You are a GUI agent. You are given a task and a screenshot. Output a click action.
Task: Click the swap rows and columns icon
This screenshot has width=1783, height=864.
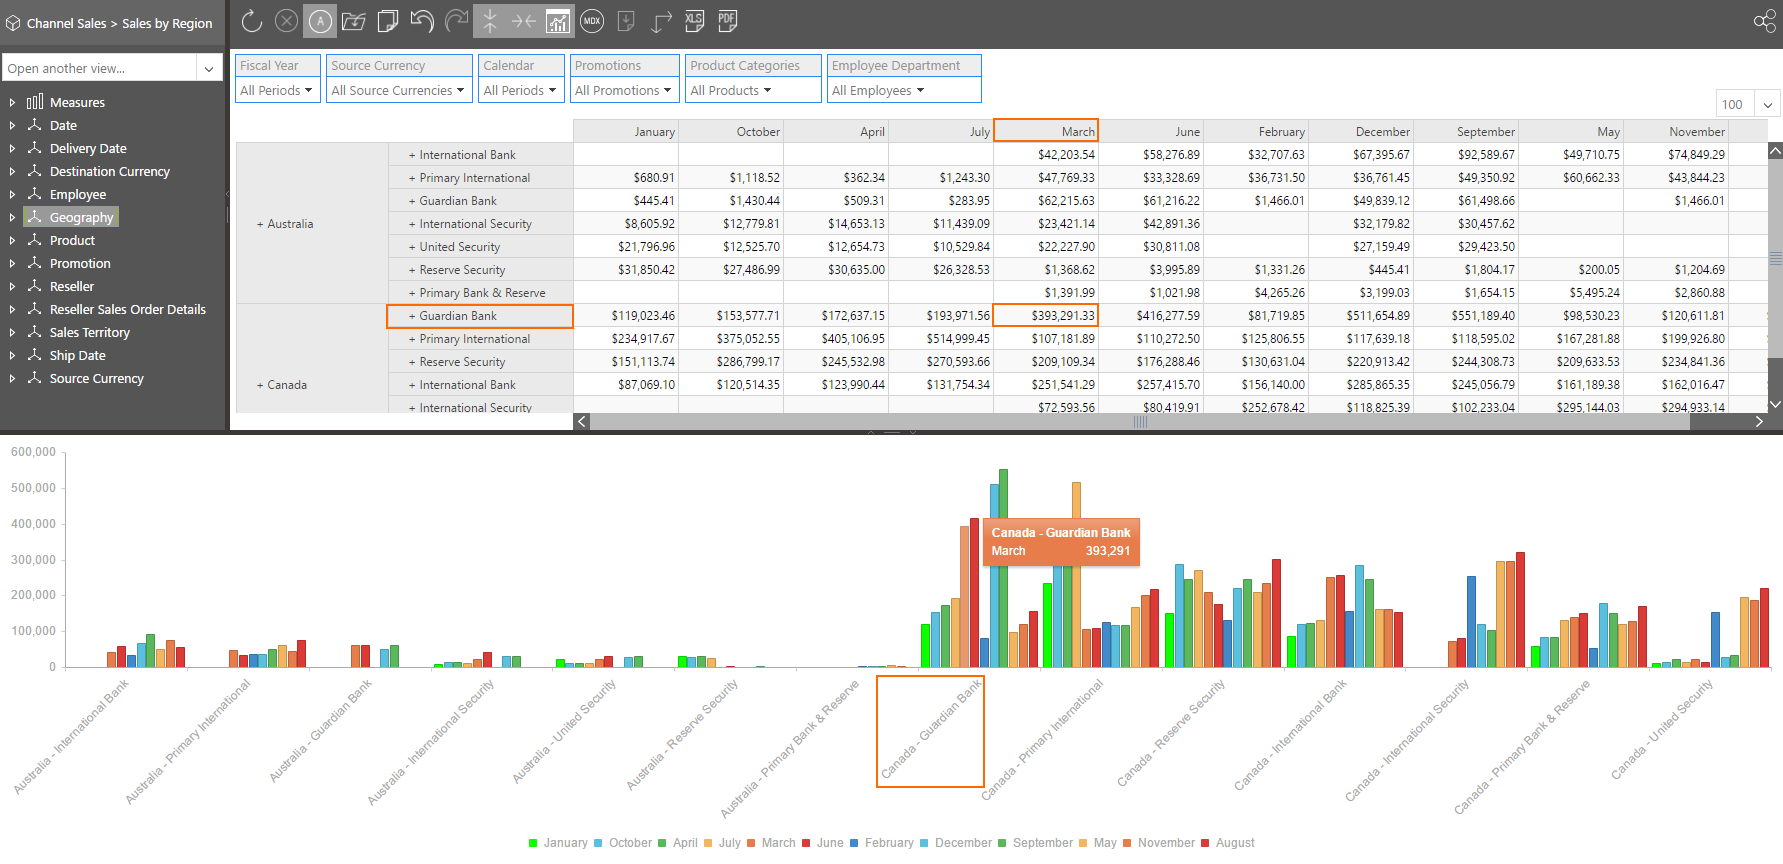[x=661, y=20]
